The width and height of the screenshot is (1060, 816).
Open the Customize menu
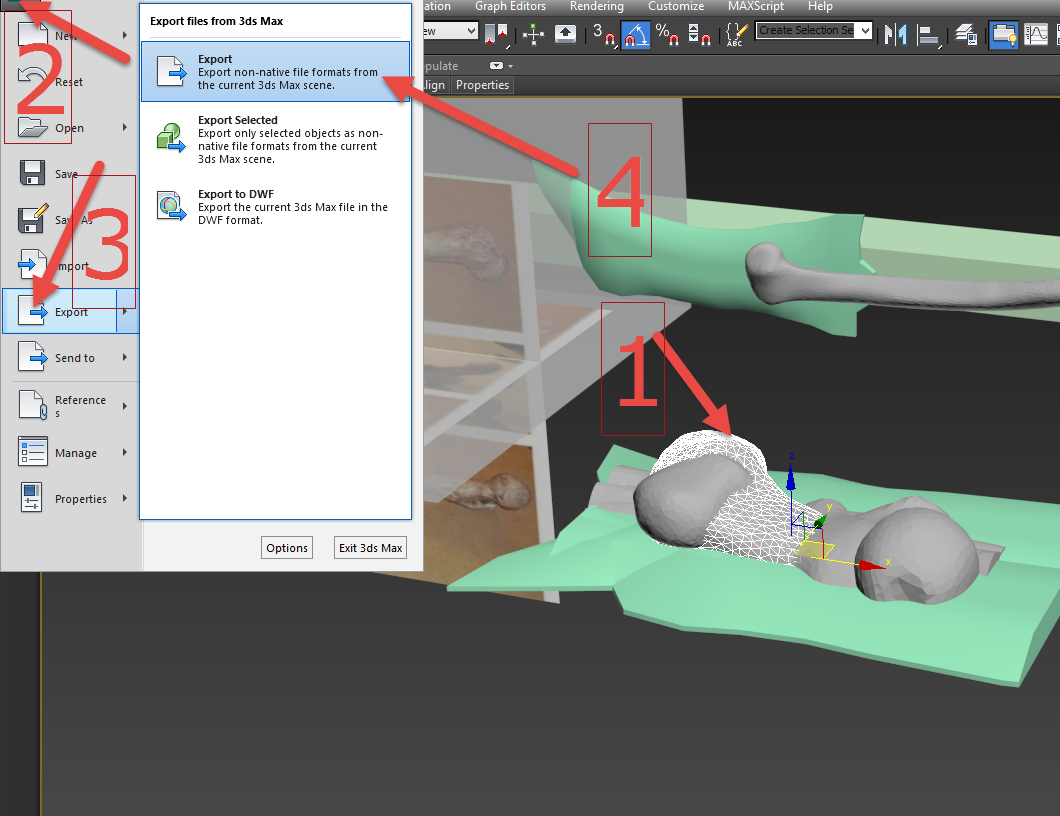pyautogui.click(x=676, y=6)
